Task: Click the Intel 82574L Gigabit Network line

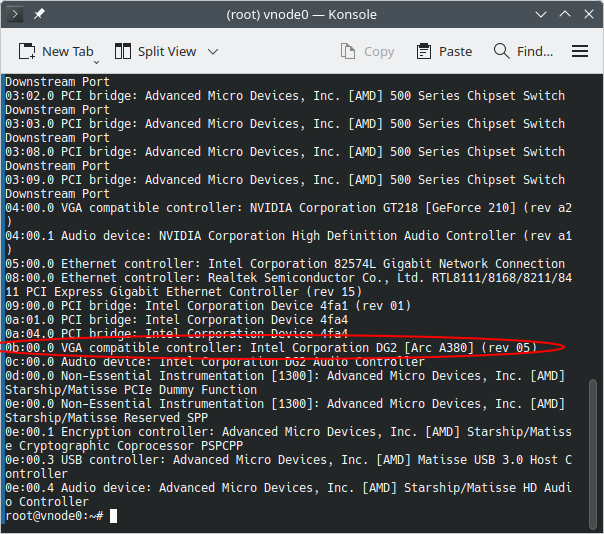Action: click(285, 264)
